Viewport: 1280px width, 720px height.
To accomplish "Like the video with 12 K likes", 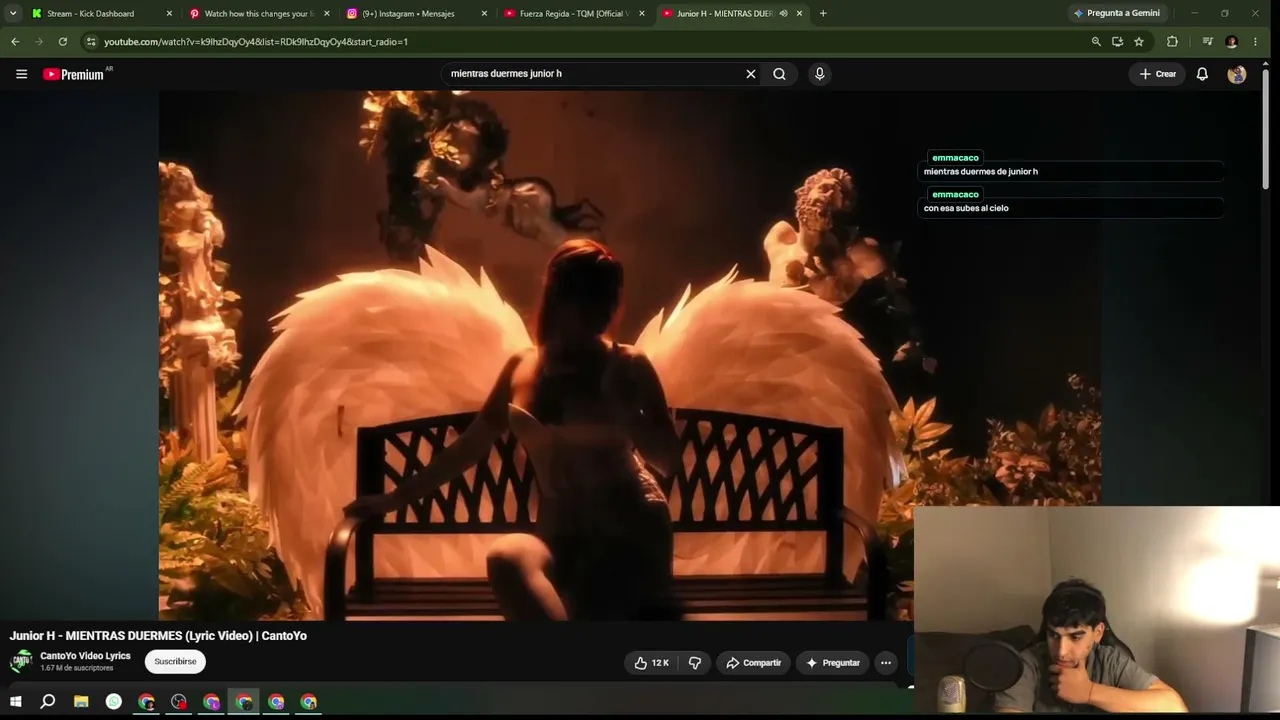I will [652, 663].
